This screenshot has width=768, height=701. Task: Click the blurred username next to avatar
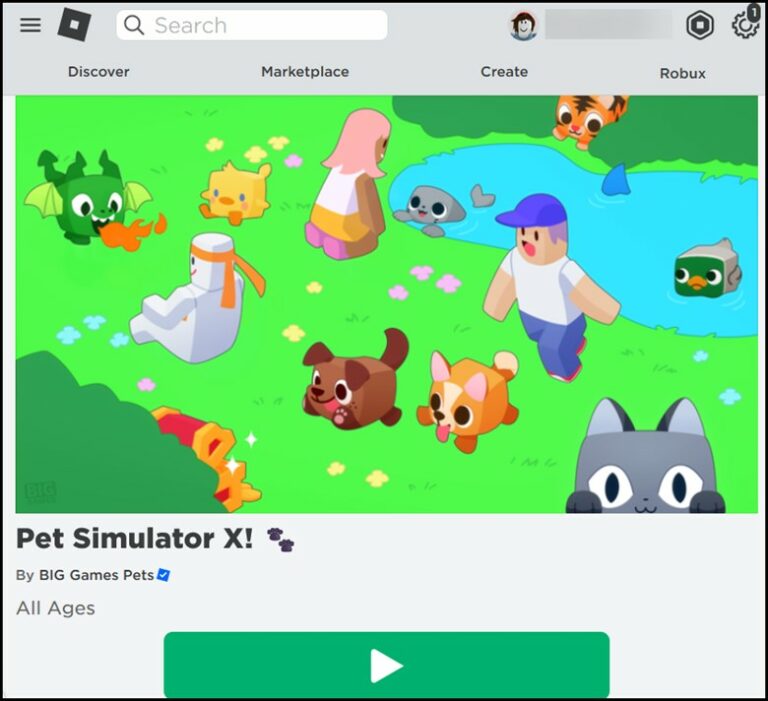(609, 24)
